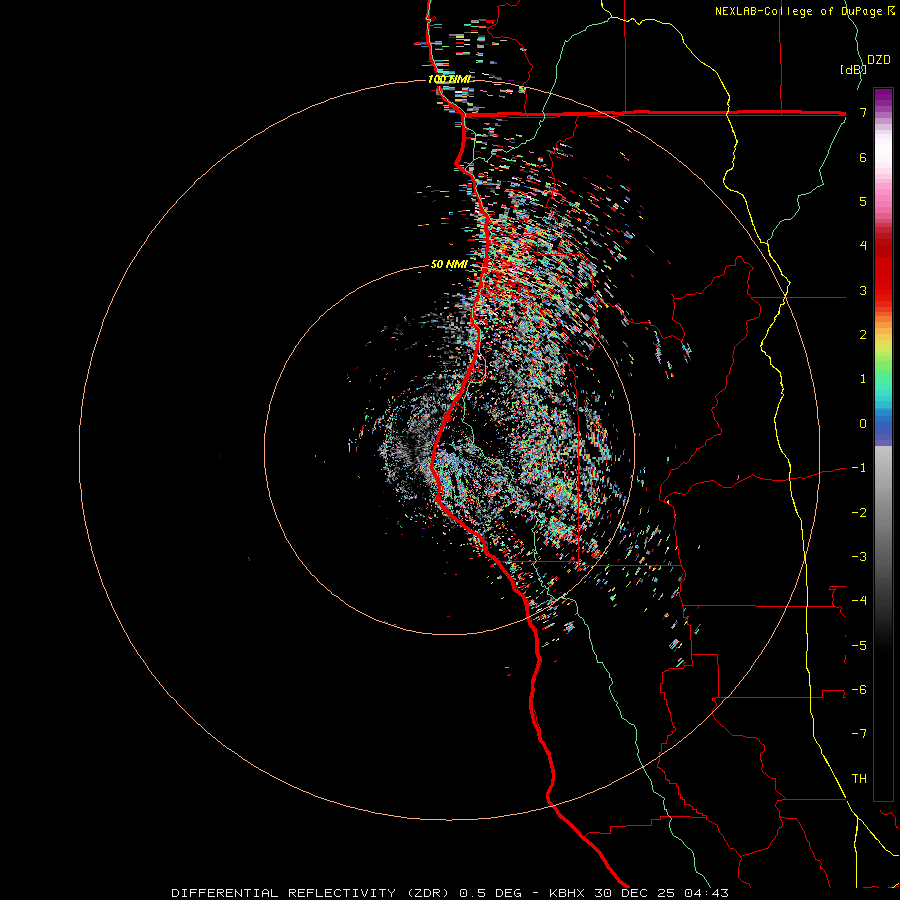Click the scale value -7

(859, 734)
